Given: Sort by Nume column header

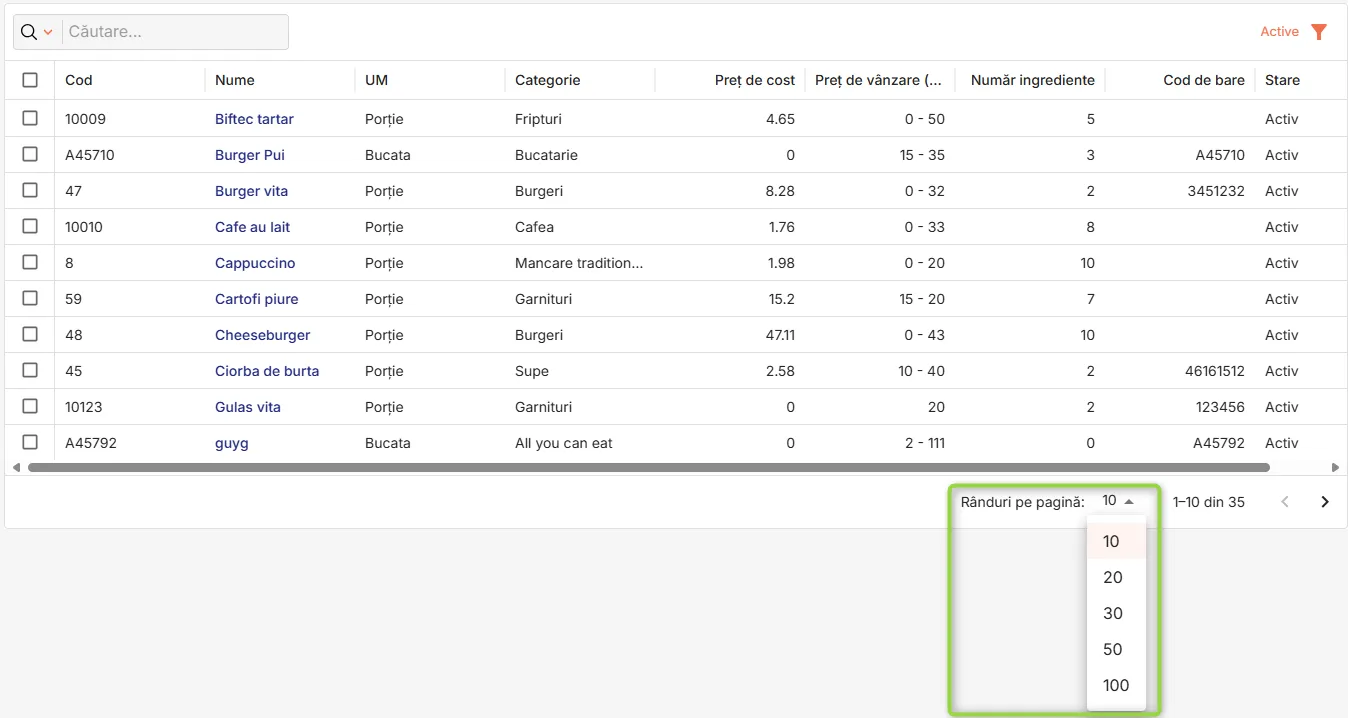Looking at the screenshot, I should pos(235,80).
